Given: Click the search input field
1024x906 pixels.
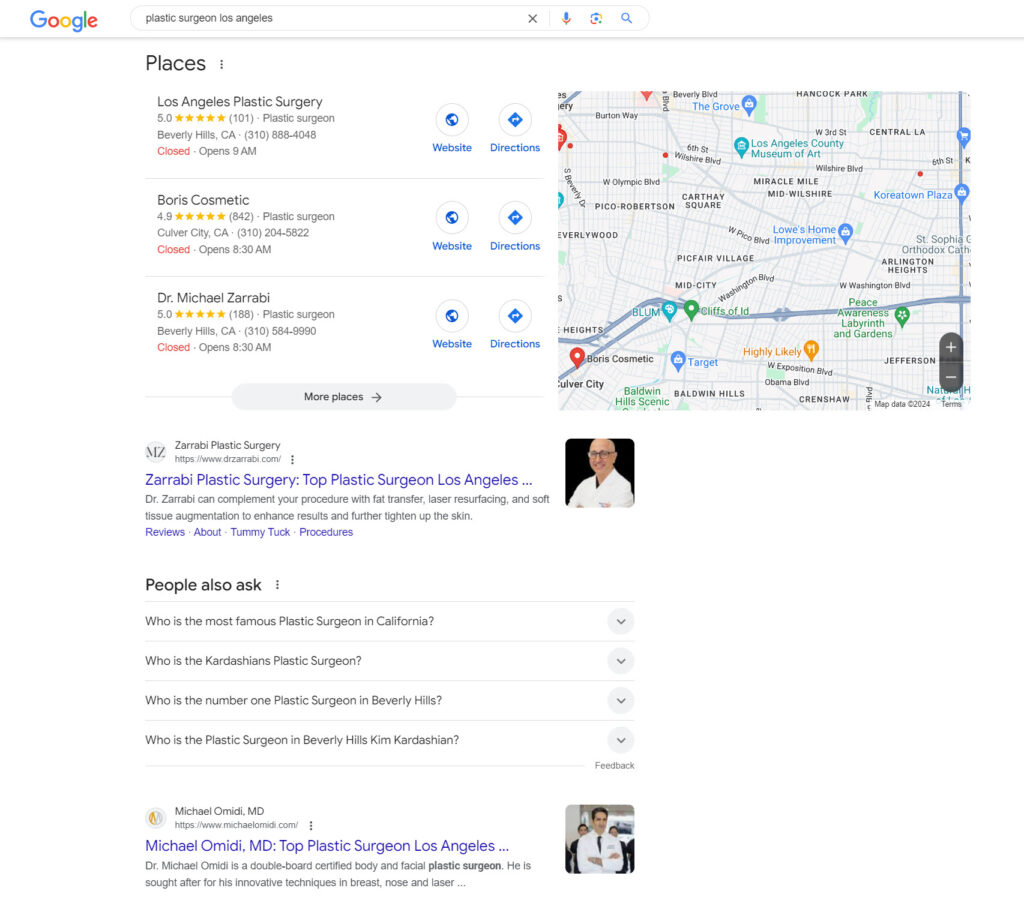Looking at the screenshot, I should point(332,18).
